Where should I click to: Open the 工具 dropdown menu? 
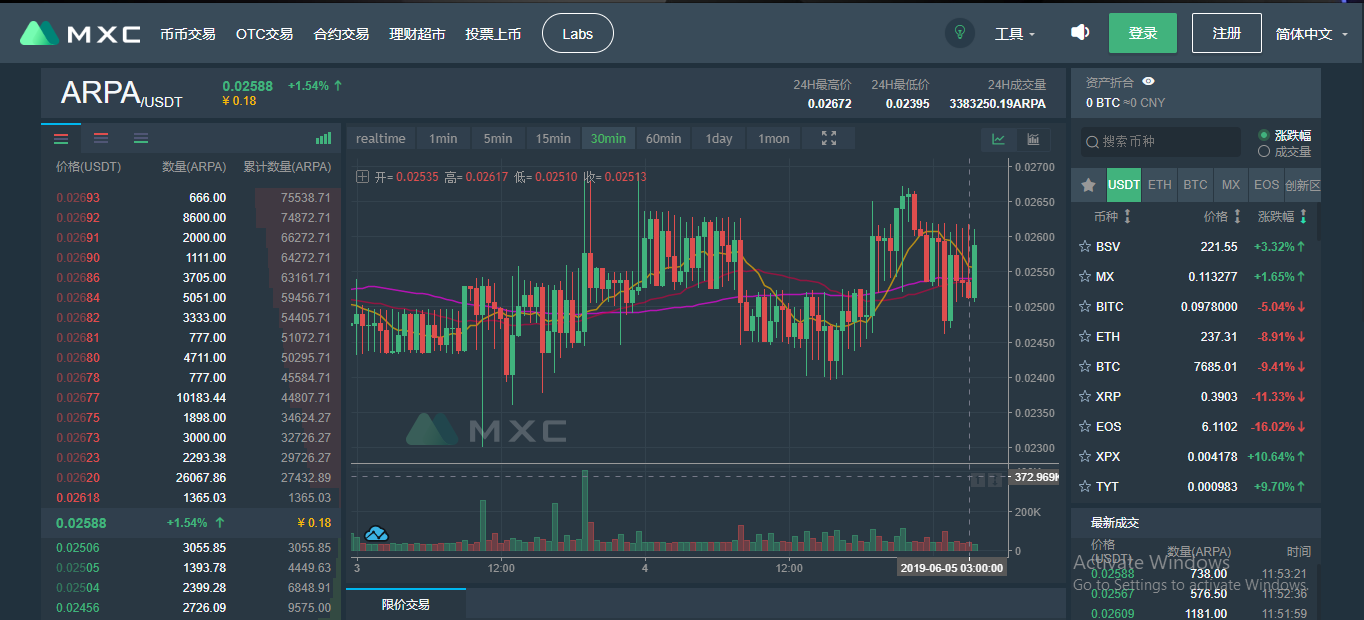(1015, 34)
